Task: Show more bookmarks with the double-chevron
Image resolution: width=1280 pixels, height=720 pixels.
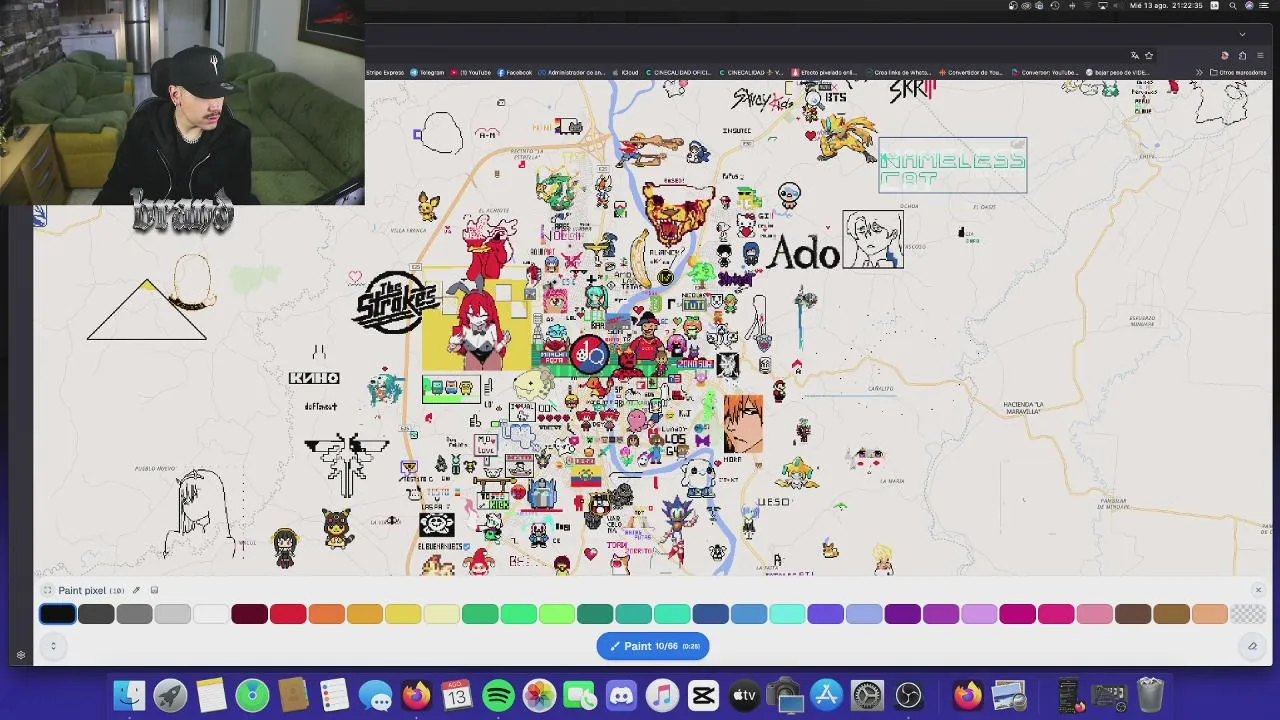Action: point(1200,72)
